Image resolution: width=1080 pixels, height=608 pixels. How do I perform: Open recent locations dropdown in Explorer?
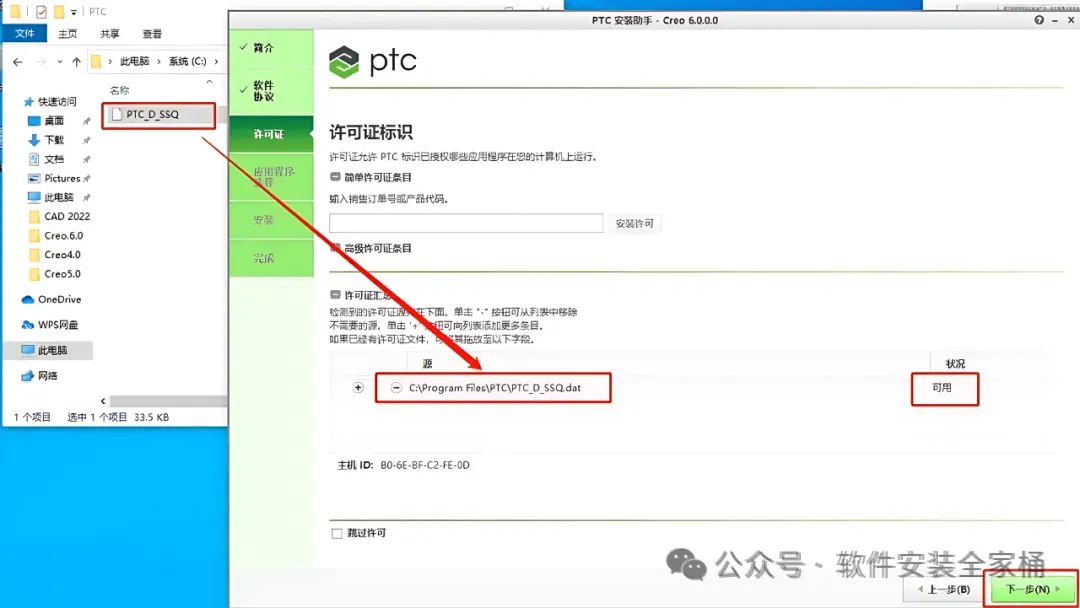coord(60,62)
